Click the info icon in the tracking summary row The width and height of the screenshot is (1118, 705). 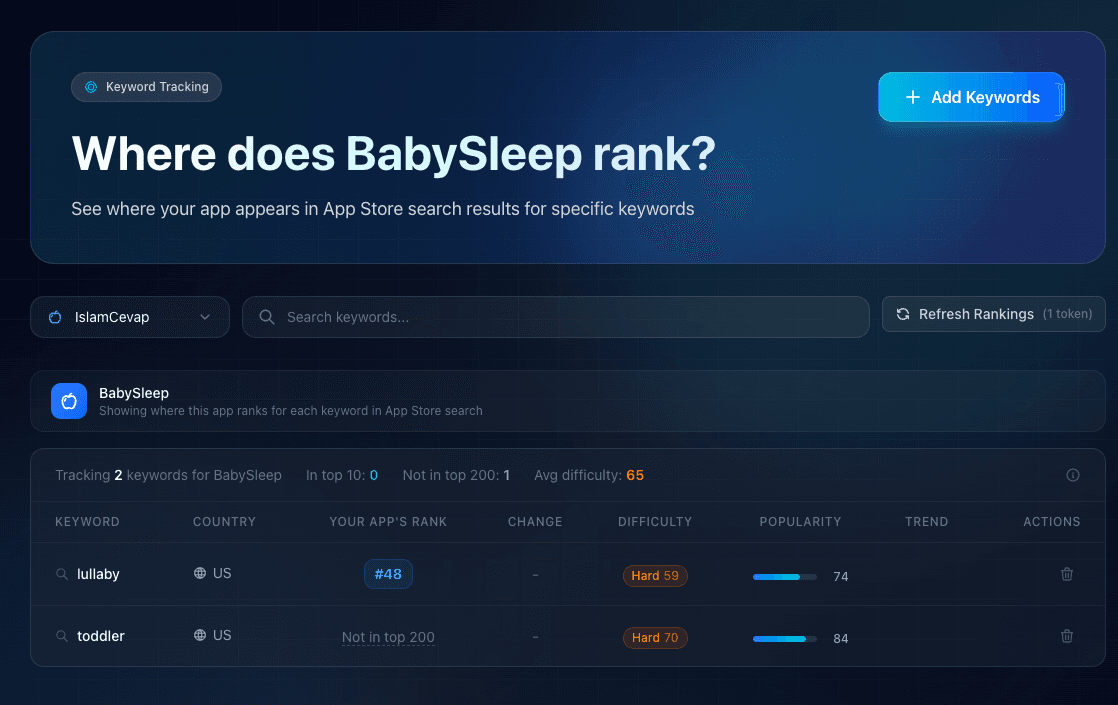[x=1073, y=475]
